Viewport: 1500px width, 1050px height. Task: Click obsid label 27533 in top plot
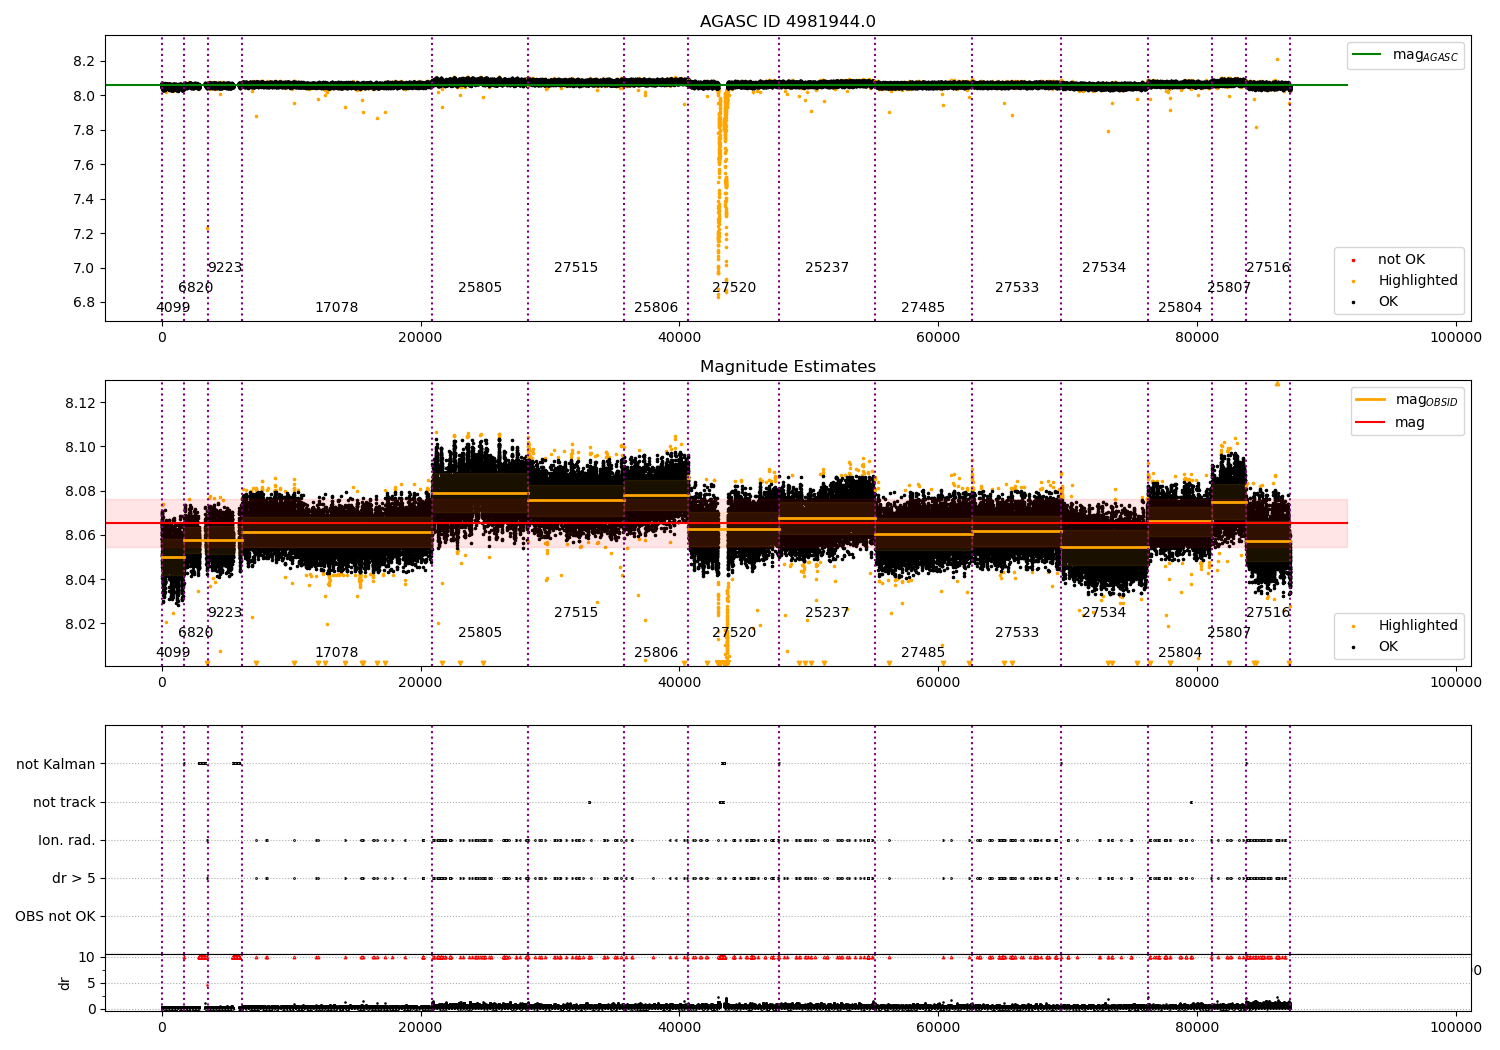coord(1017,288)
